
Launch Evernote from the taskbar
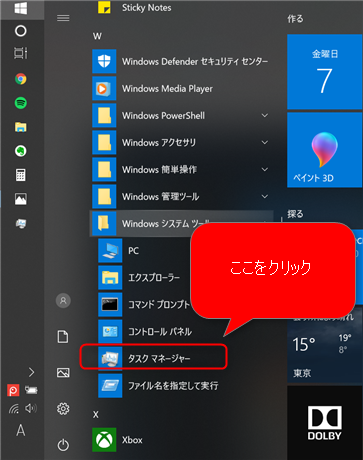pyautogui.click(x=21, y=151)
